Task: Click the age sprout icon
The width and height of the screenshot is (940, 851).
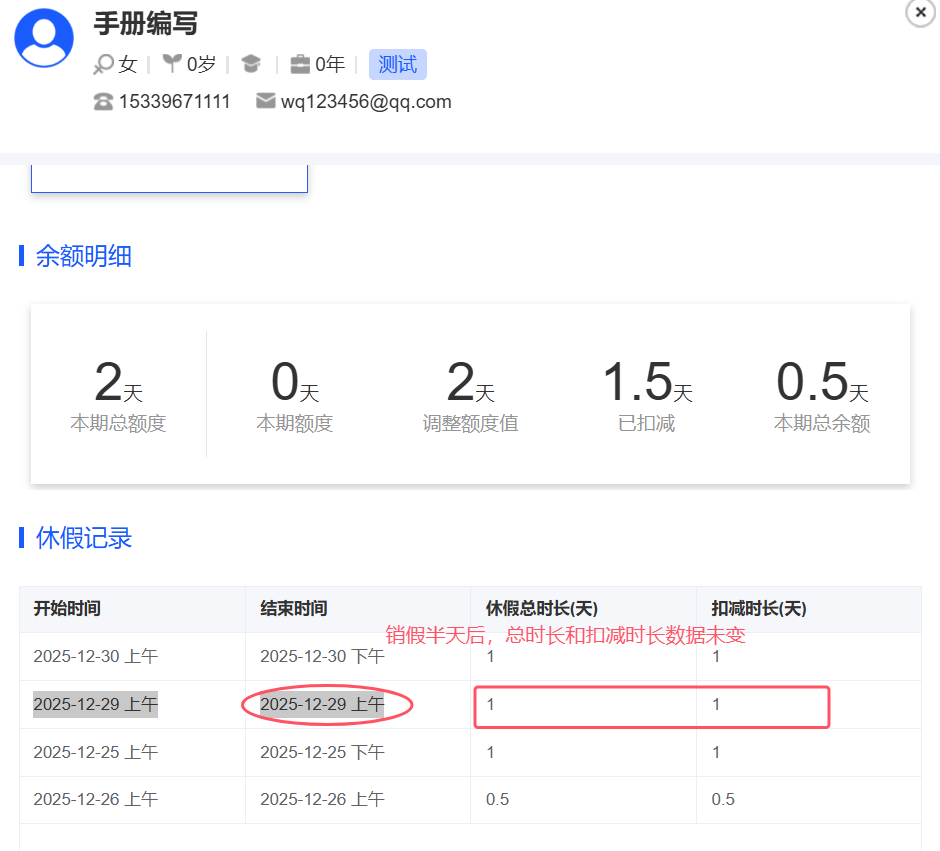Action: coord(173,65)
